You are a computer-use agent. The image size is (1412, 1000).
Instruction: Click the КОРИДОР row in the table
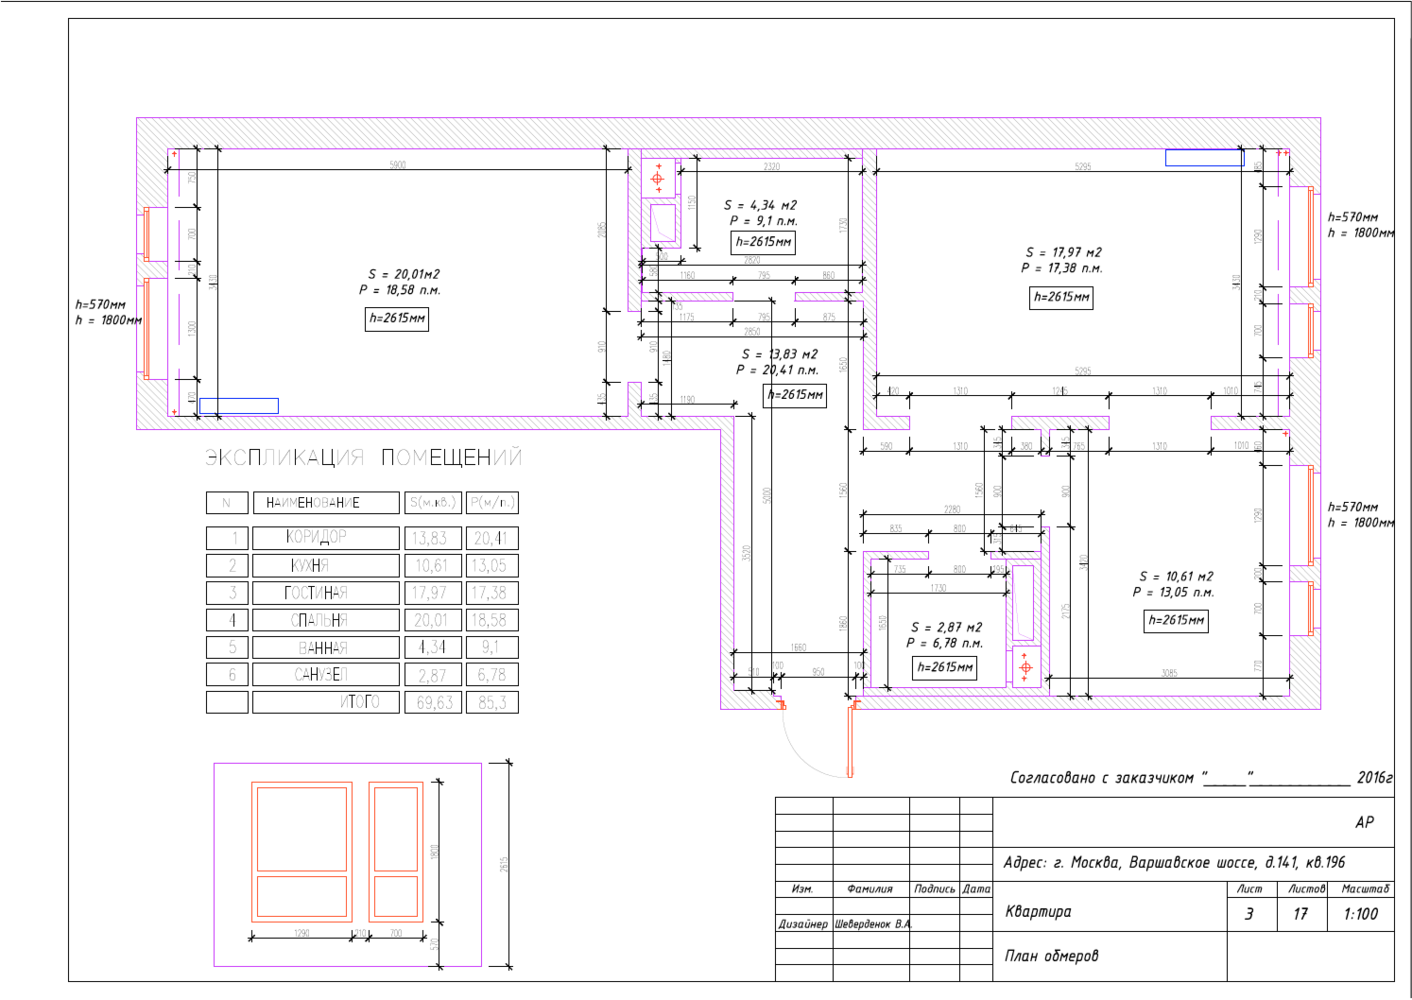(325, 538)
